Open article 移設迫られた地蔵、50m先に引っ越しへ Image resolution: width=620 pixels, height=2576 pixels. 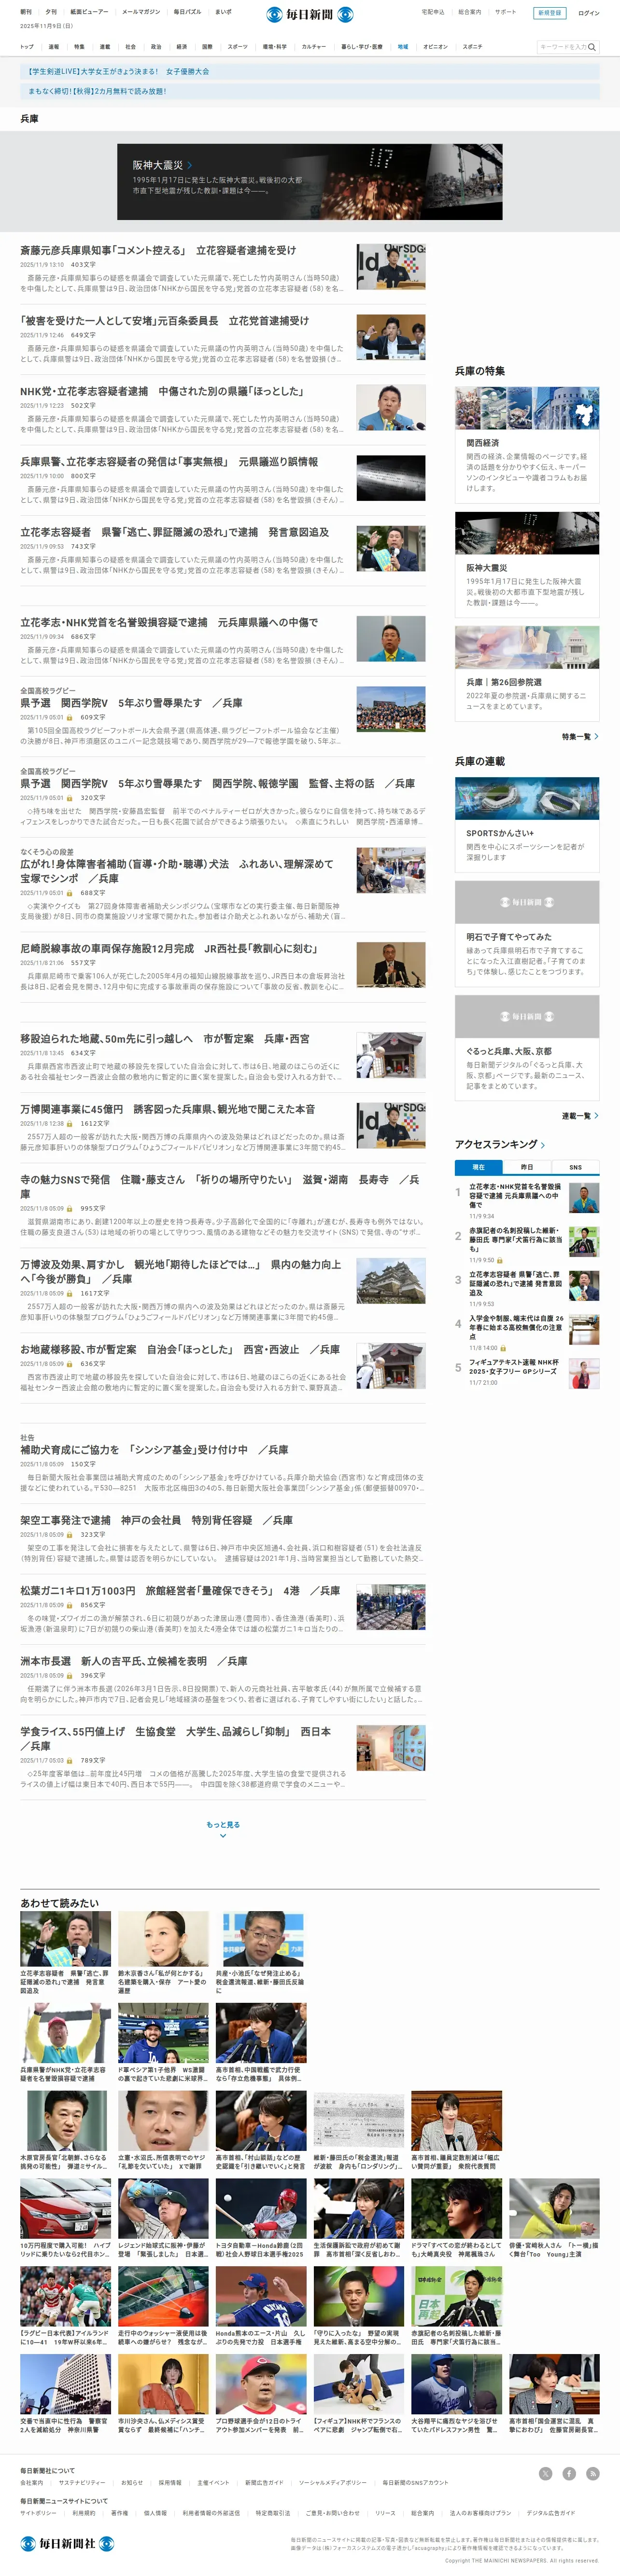(x=165, y=1038)
